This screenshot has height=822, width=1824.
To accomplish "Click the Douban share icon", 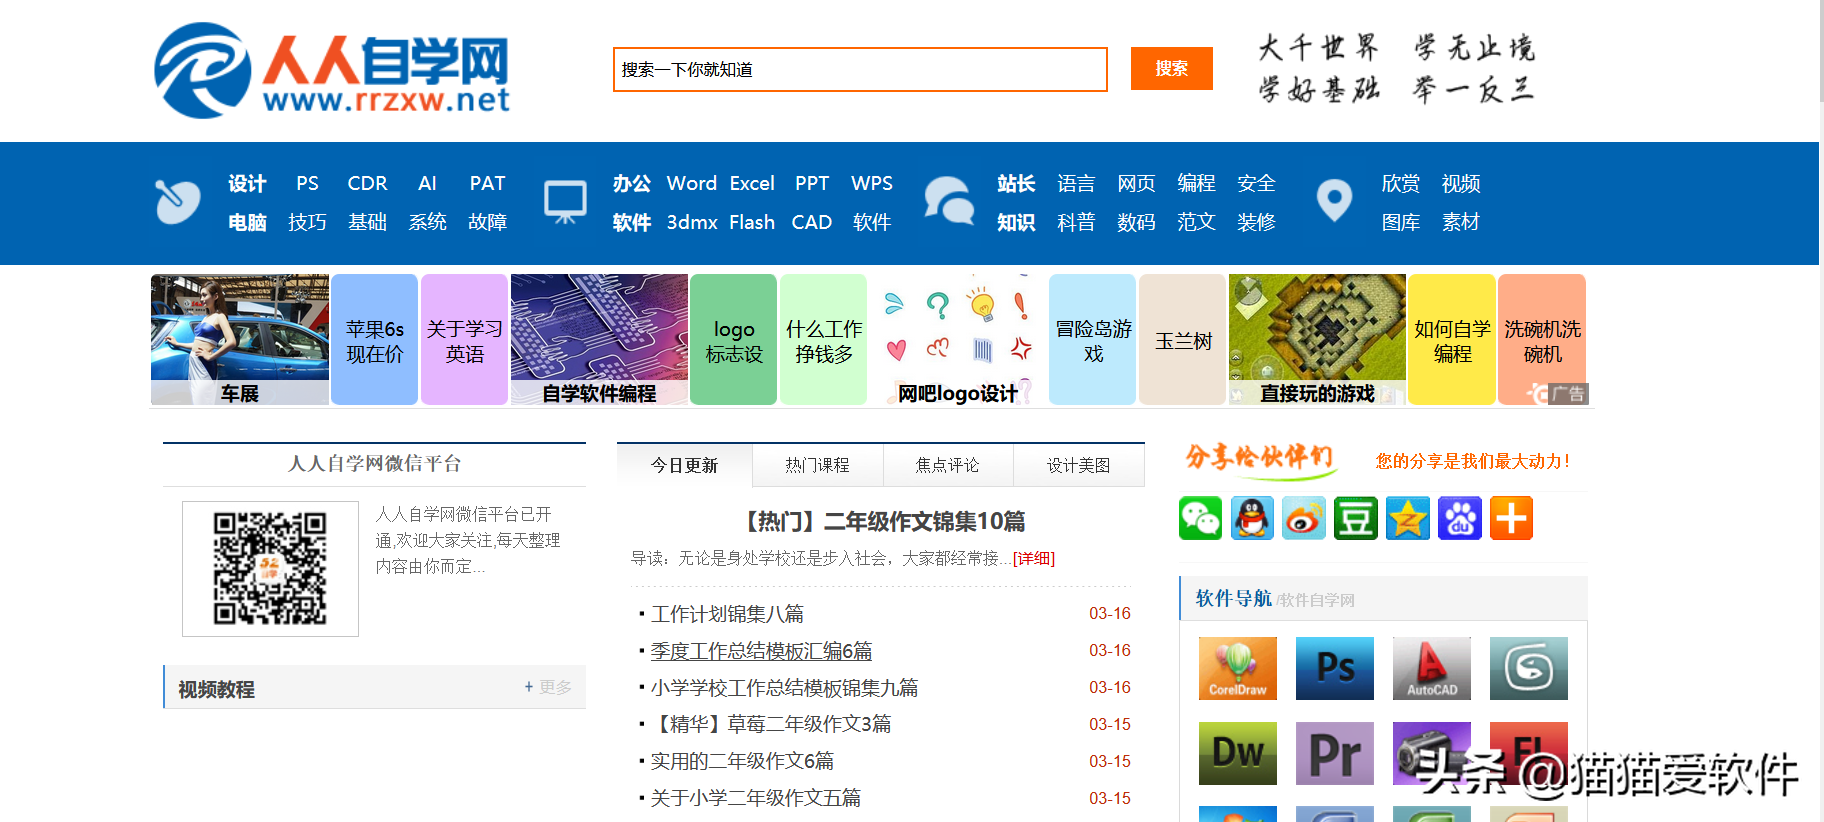I will (x=1356, y=518).
